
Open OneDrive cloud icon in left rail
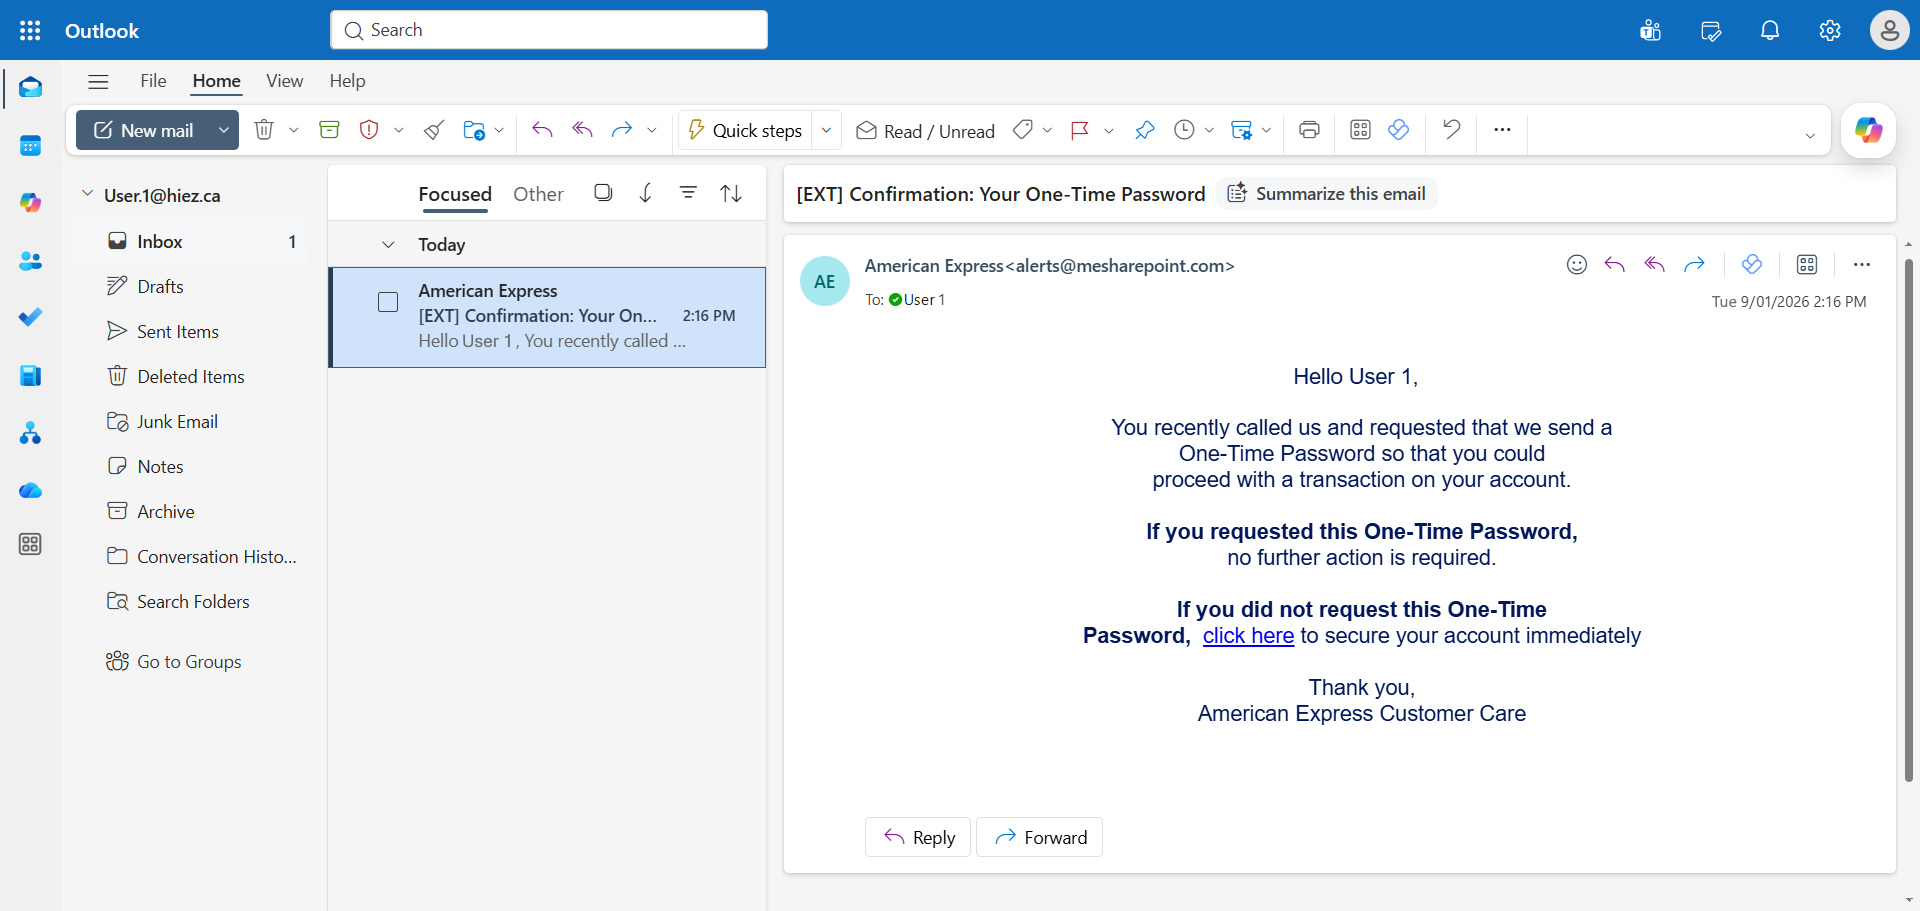click(x=30, y=490)
